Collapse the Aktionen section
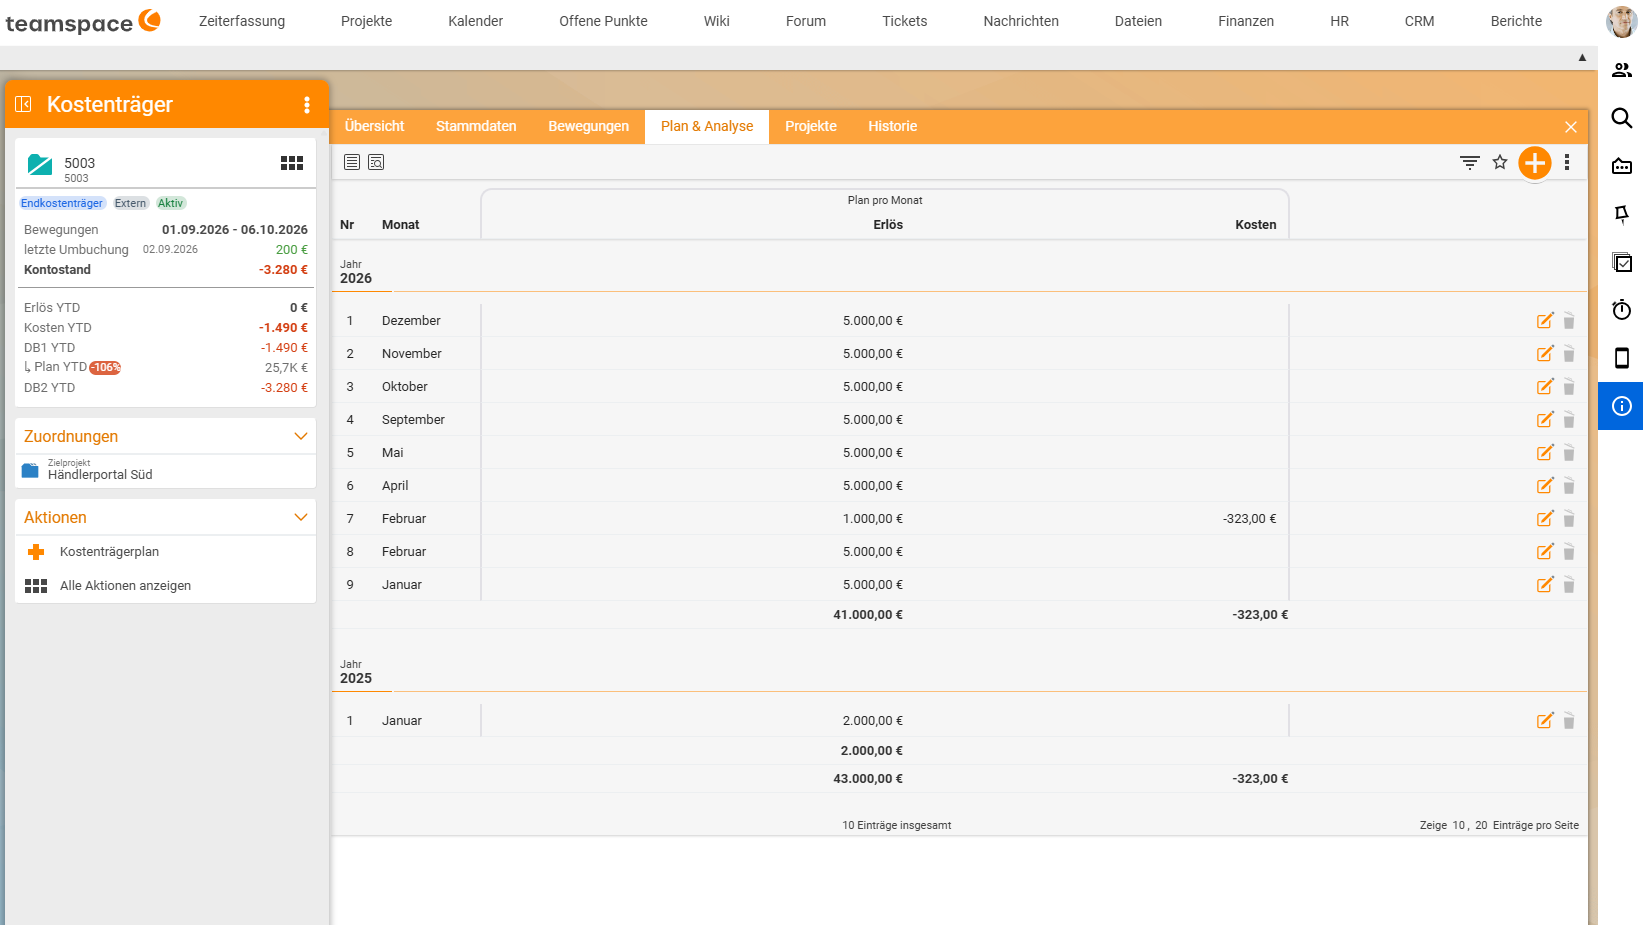 point(301,517)
